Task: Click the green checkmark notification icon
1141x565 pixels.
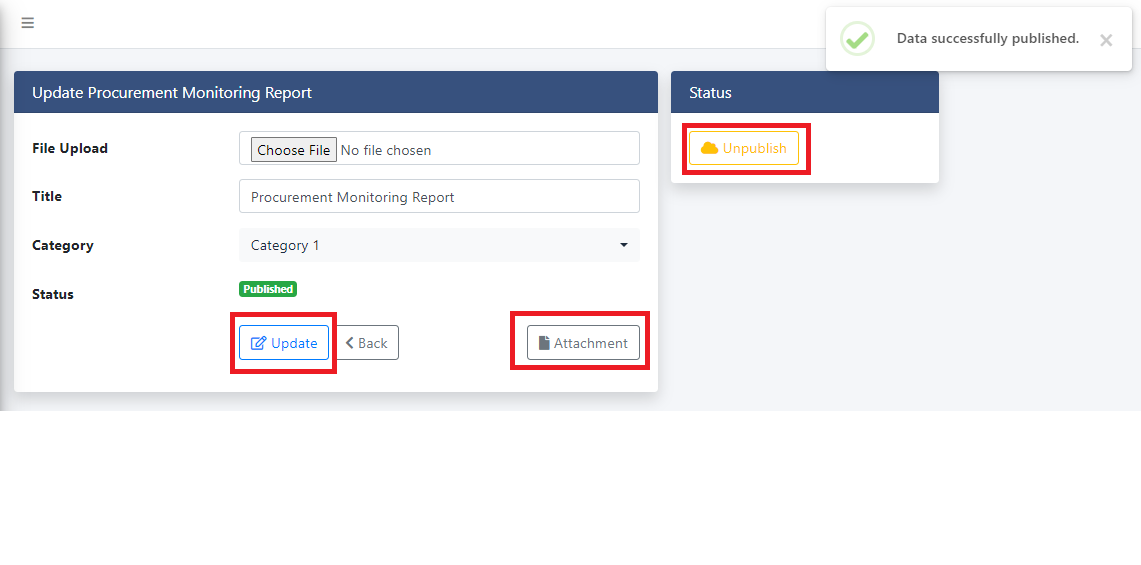Action: tap(857, 39)
